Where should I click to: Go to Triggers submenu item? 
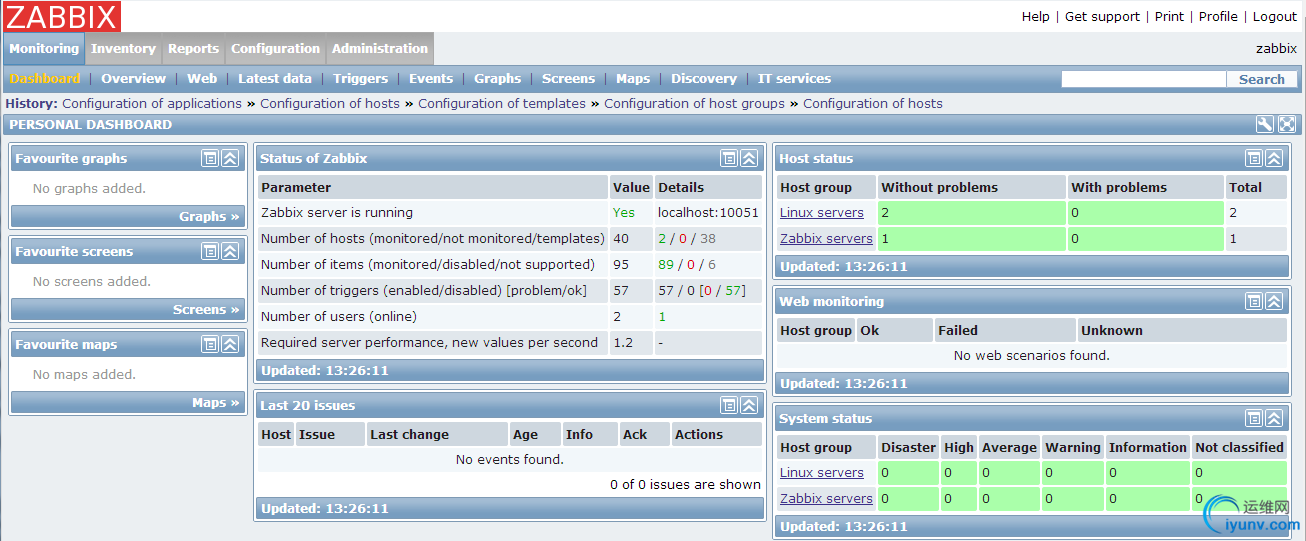(x=361, y=78)
